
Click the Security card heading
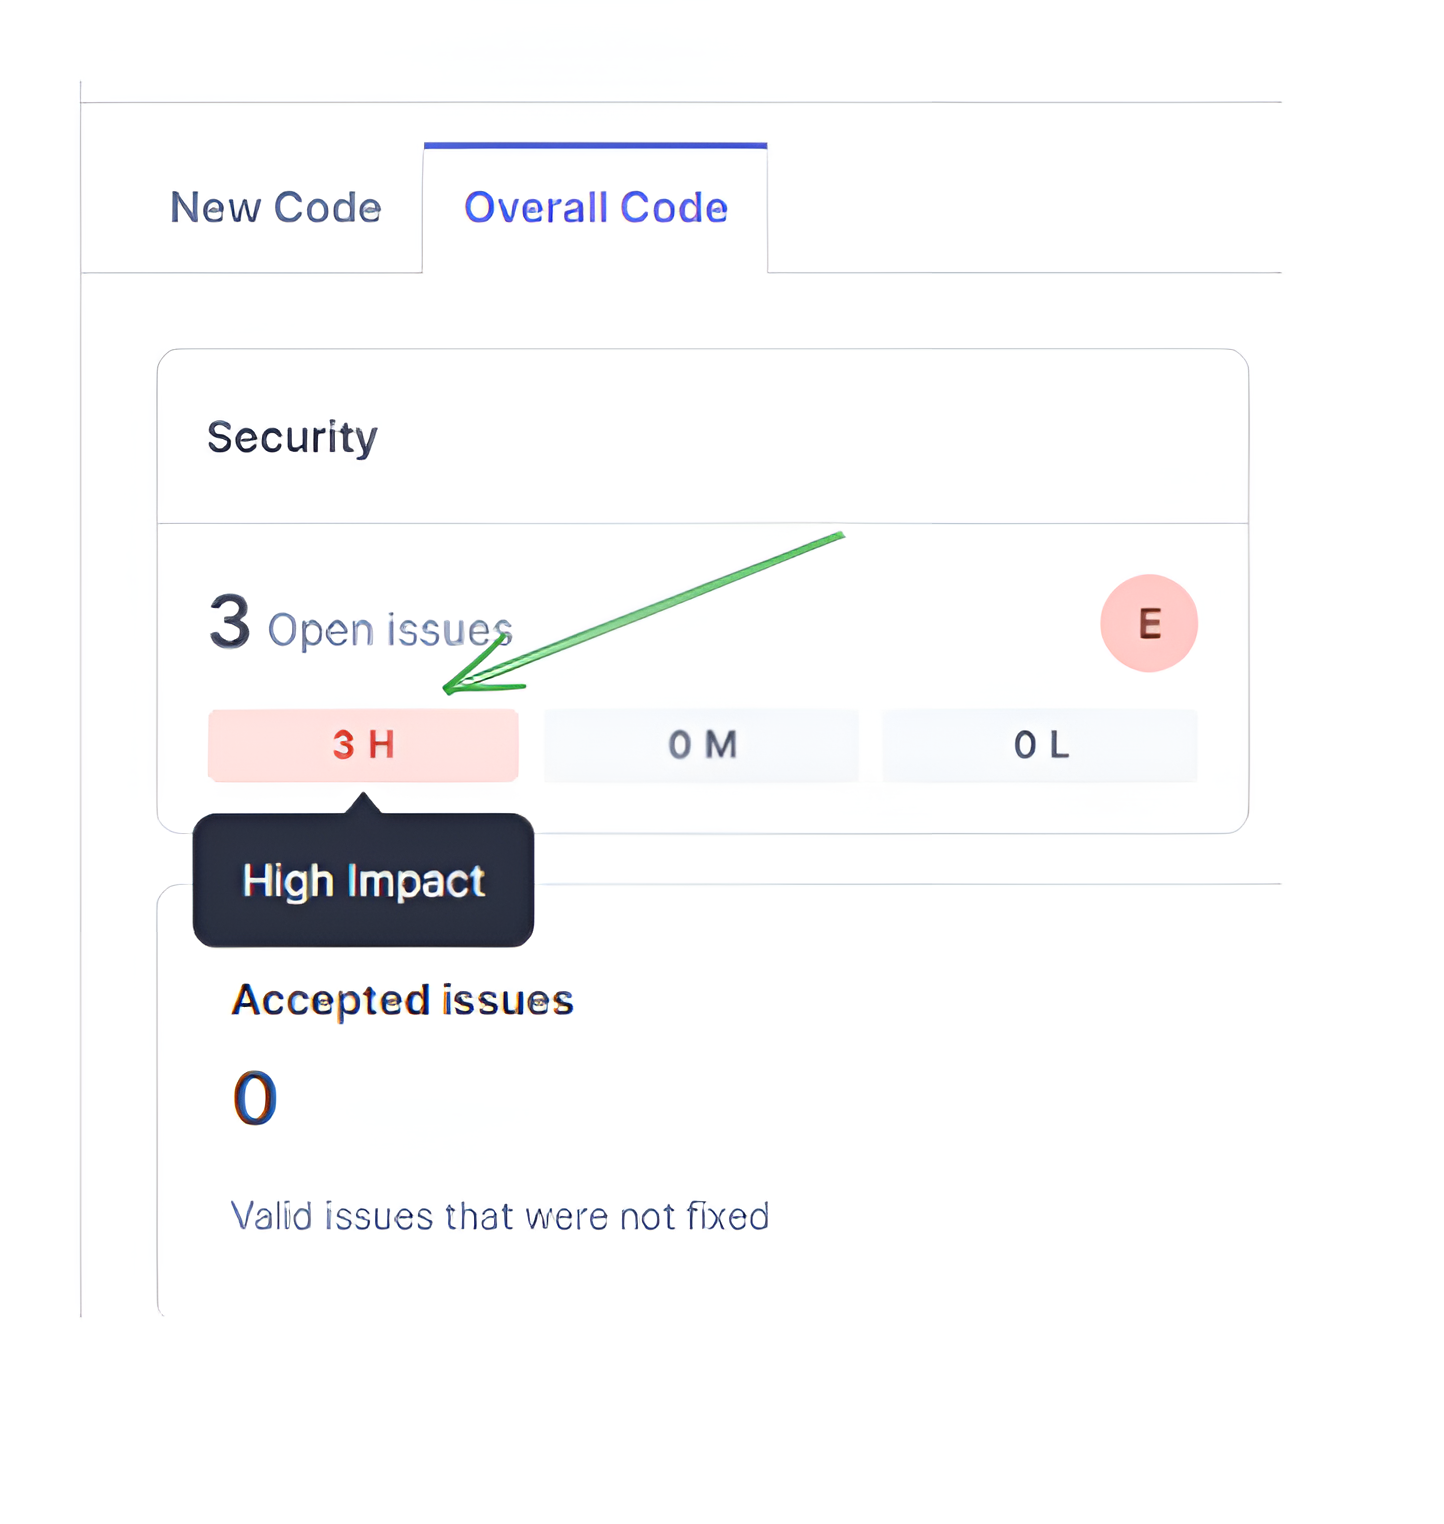point(292,437)
